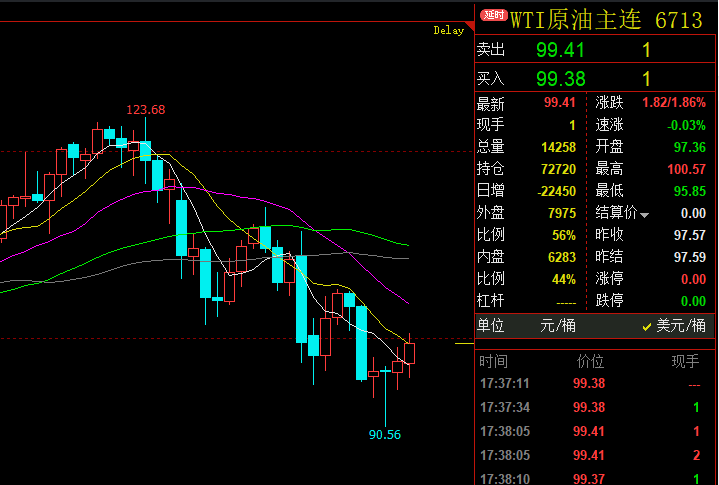Image resolution: width=719 pixels, height=485 pixels.
Task: Click the 买入 label
Action: (x=491, y=79)
